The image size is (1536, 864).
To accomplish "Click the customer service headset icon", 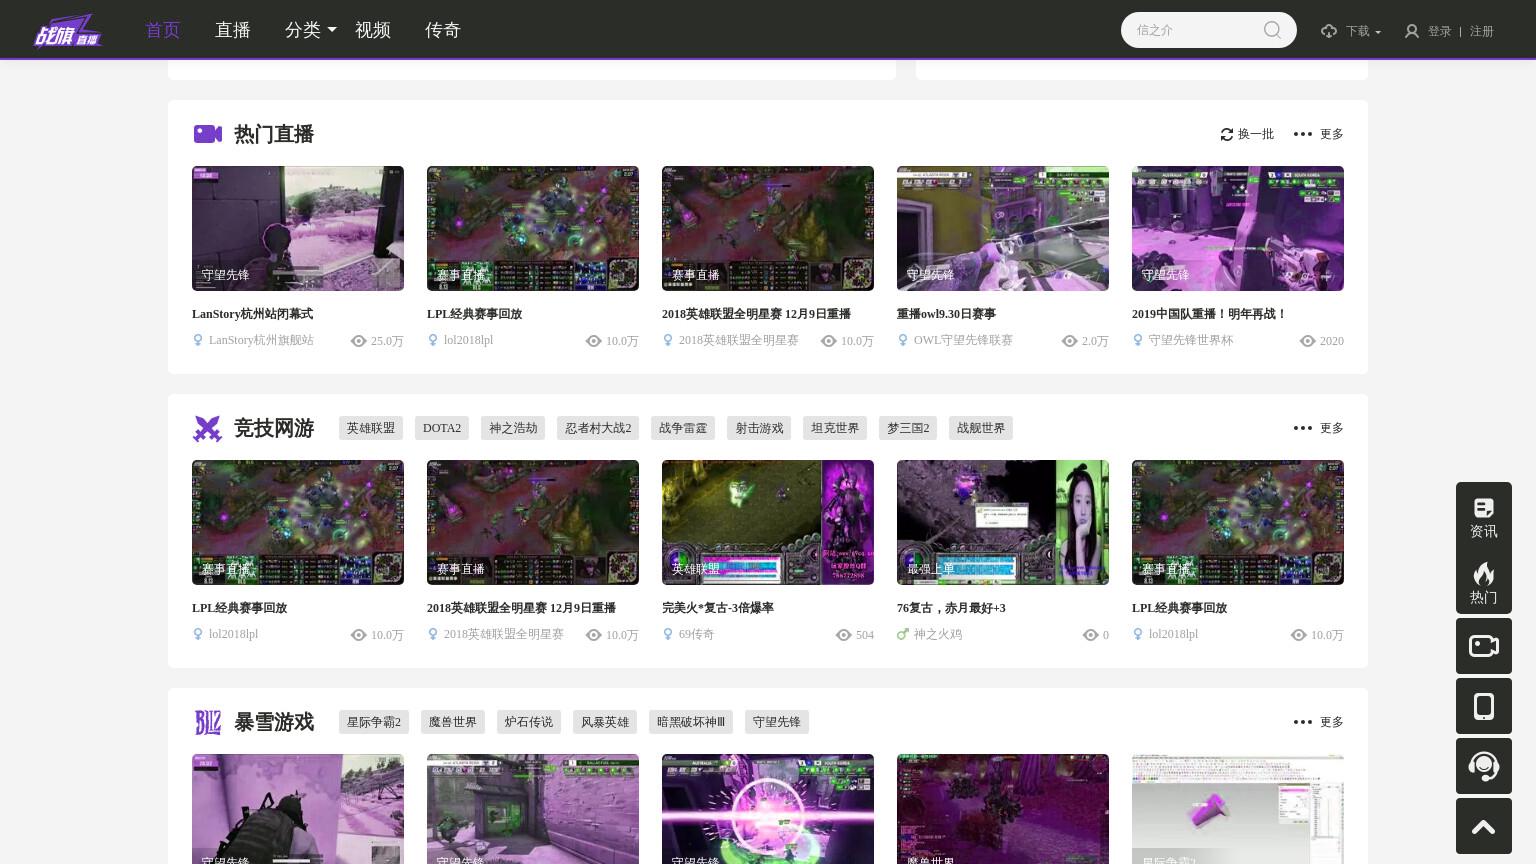I will pos(1484,766).
